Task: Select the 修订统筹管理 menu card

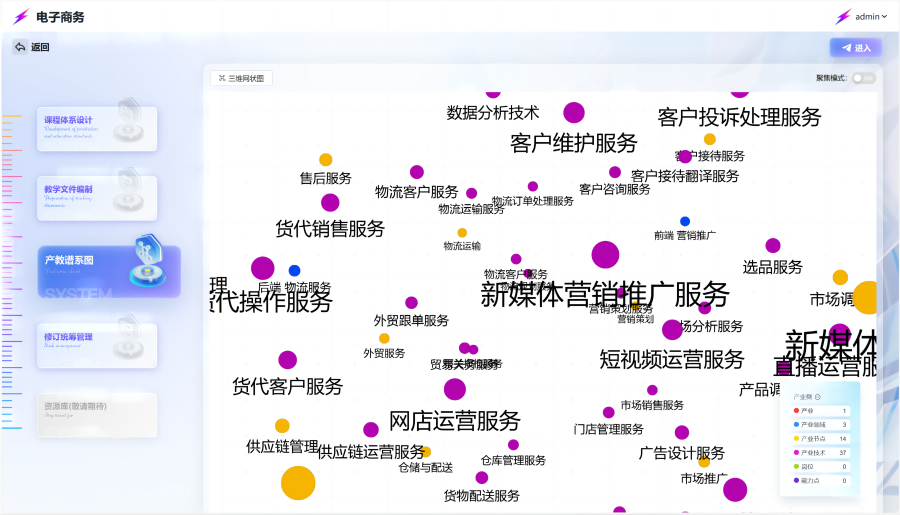Action: [97, 344]
